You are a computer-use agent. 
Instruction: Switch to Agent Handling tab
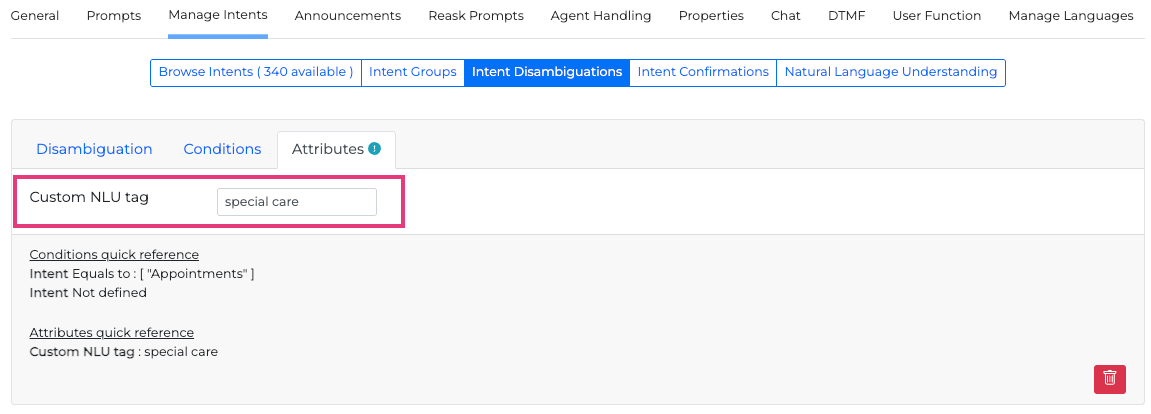pos(601,16)
